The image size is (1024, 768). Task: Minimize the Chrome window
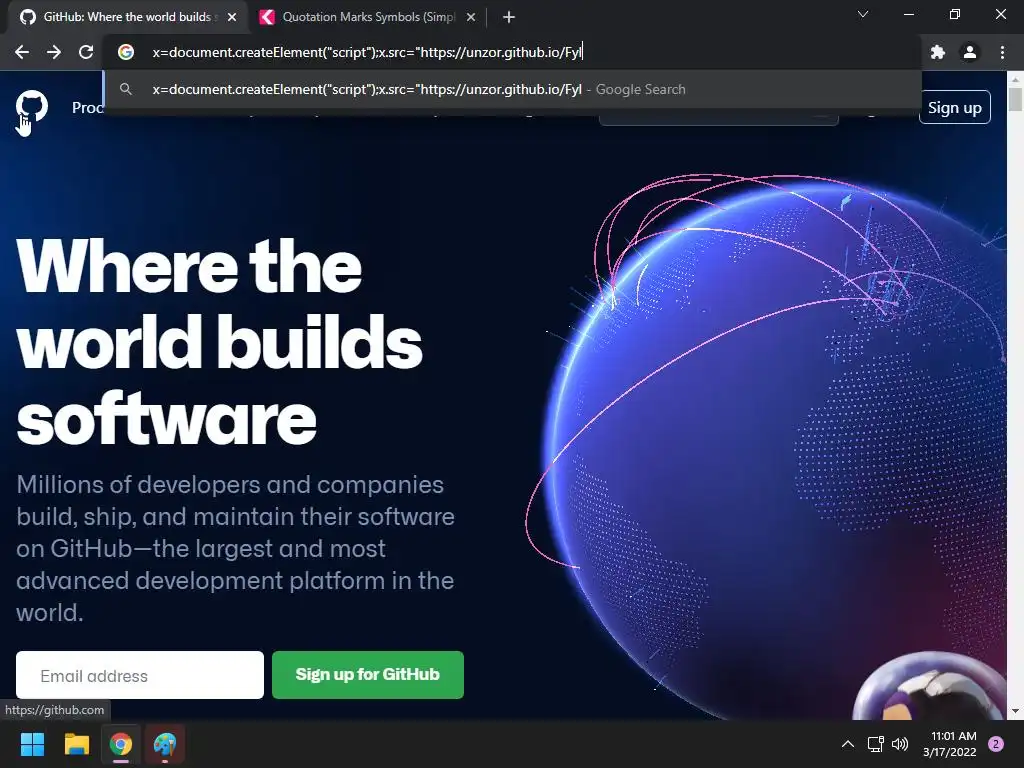tap(908, 14)
